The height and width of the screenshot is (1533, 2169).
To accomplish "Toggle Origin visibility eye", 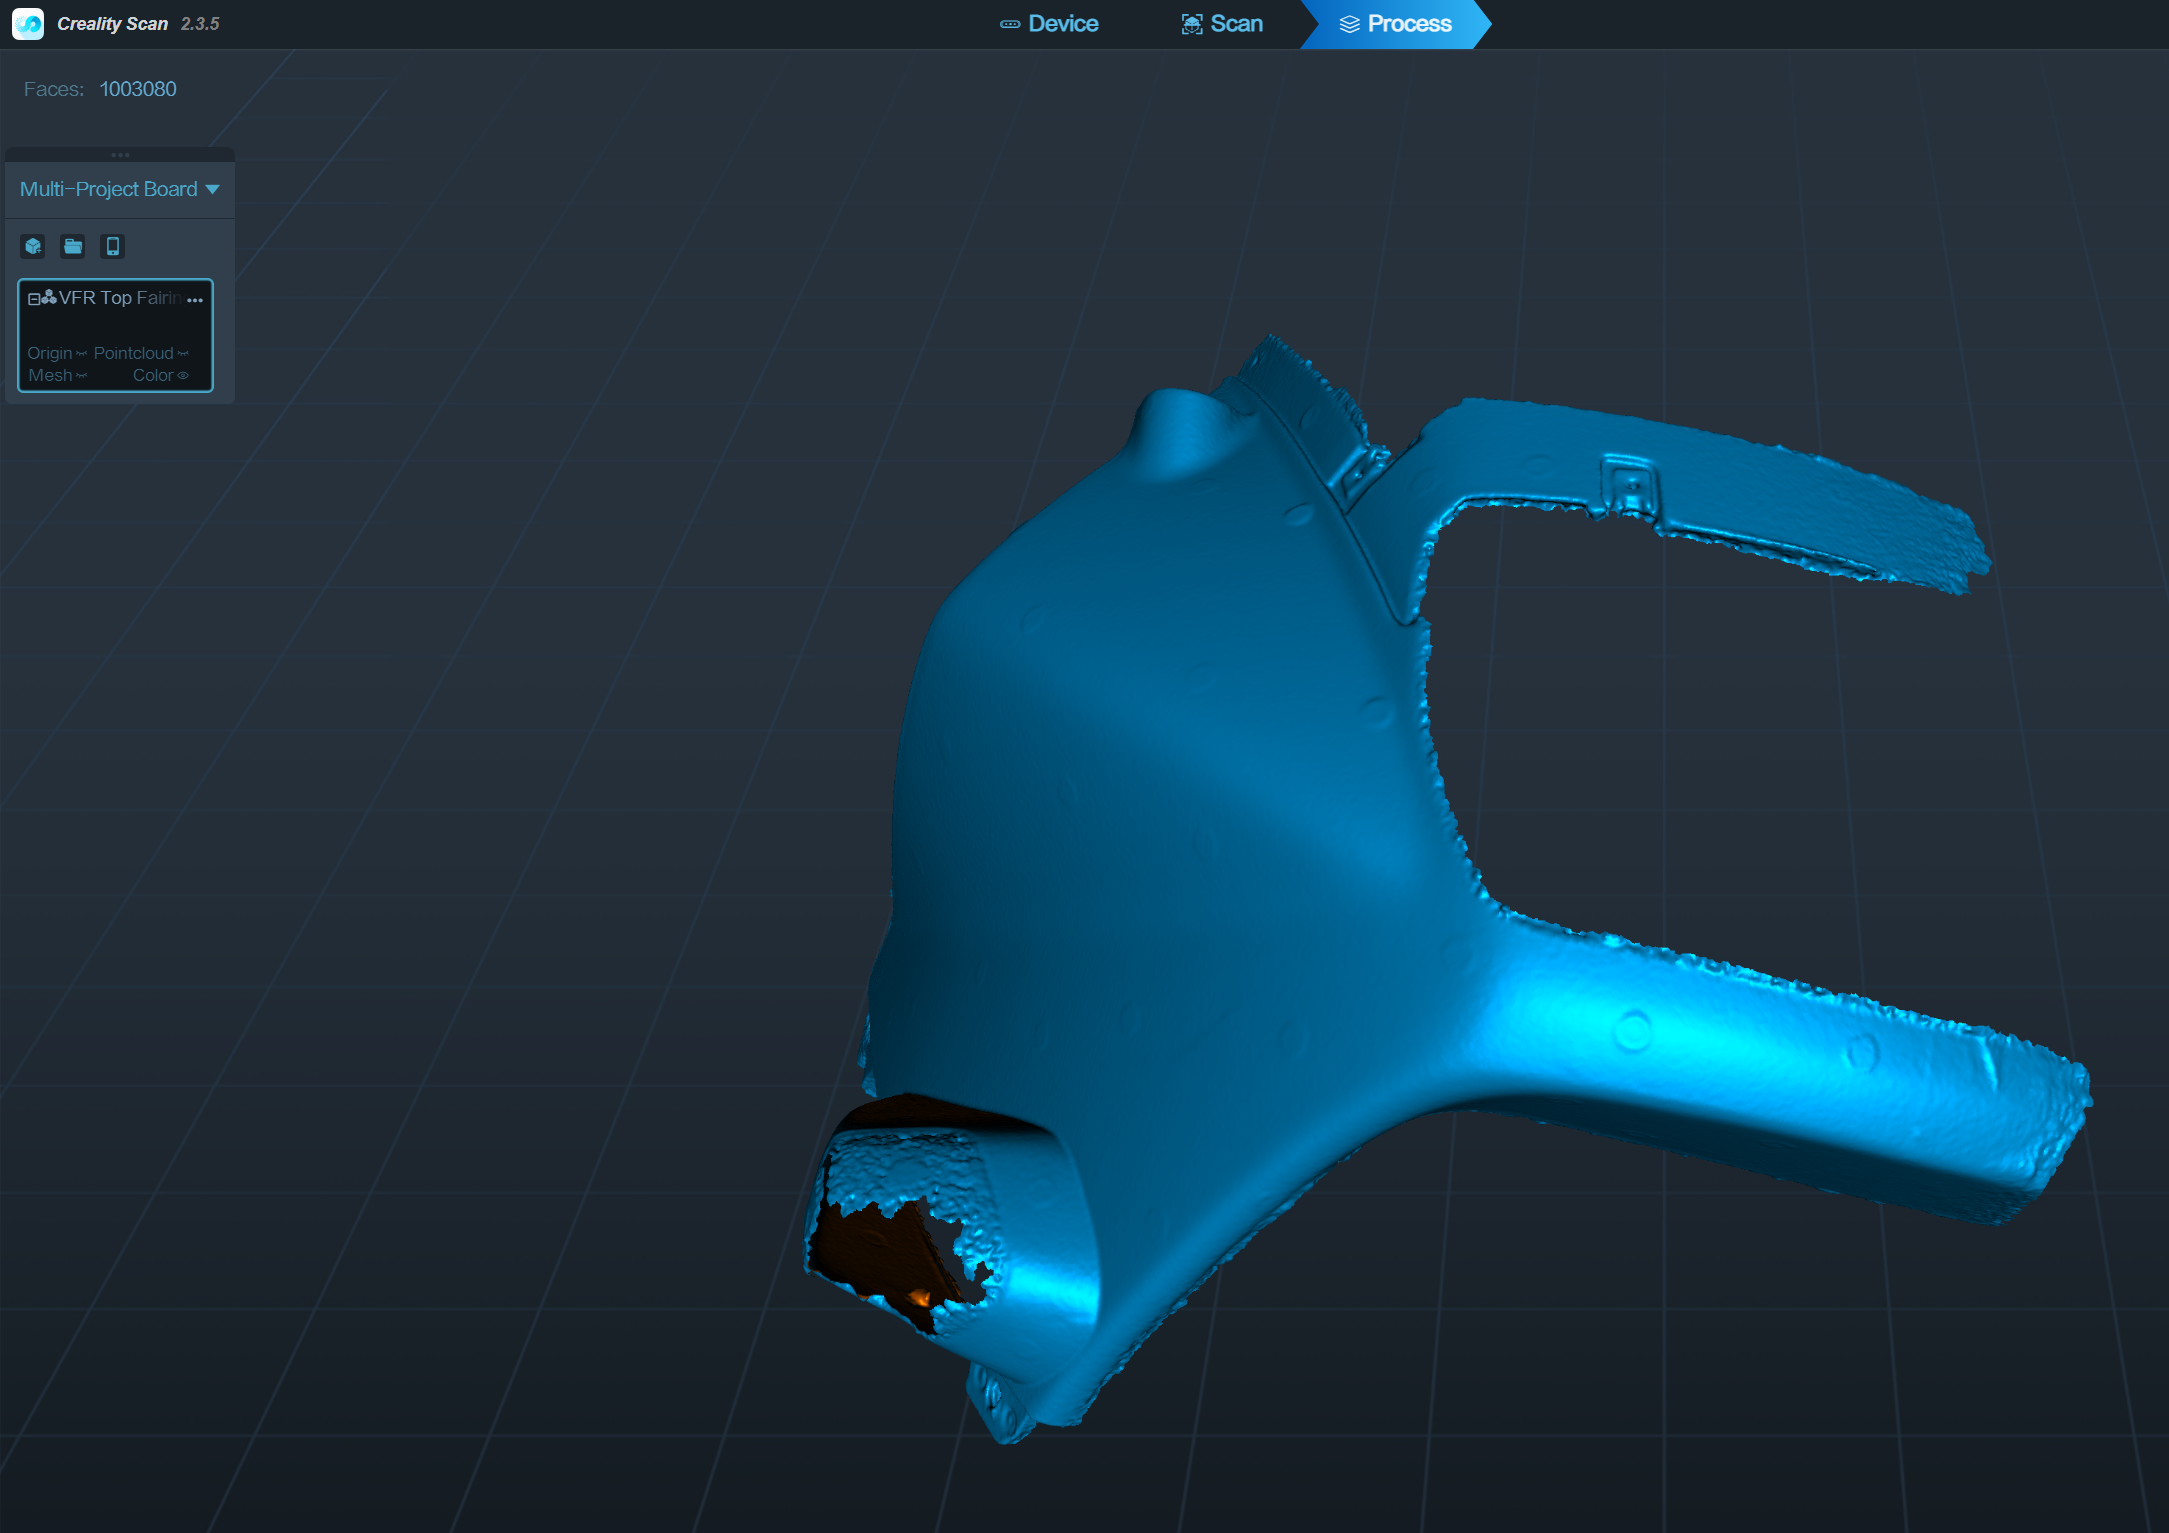I will tap(82, 354).
